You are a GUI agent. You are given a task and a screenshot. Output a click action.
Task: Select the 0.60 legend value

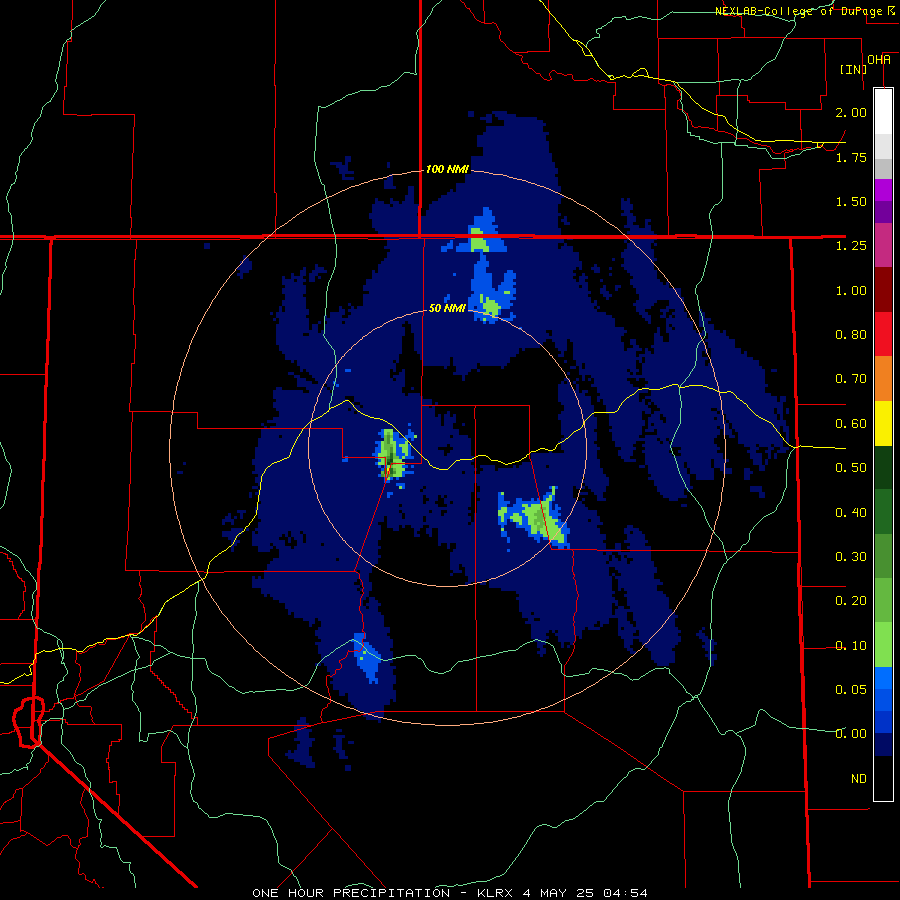click(x=851, y=424)
